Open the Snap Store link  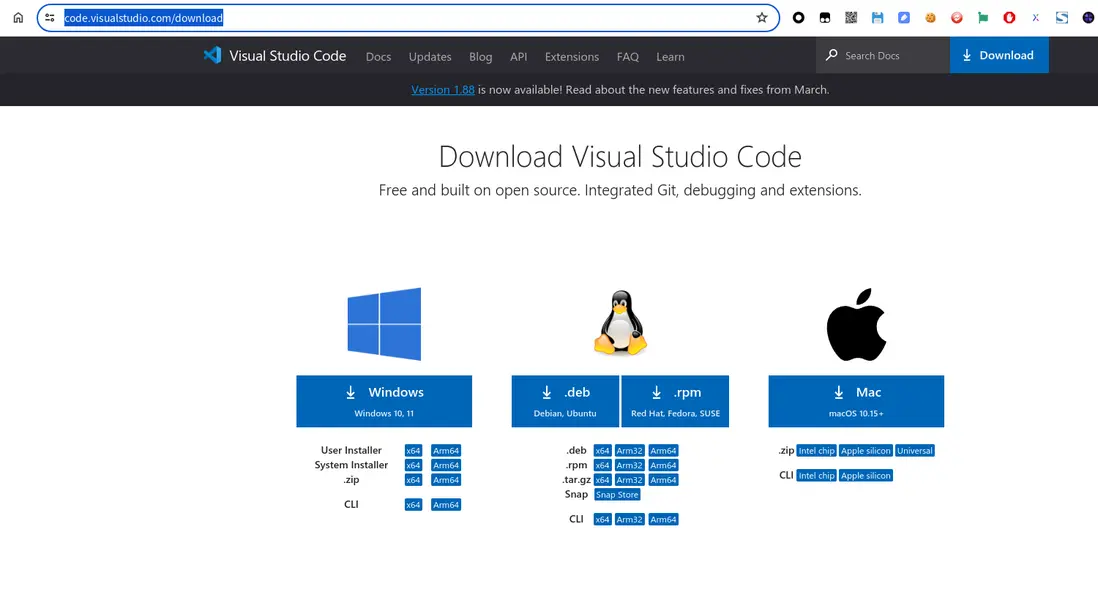(x=617, y=495)
